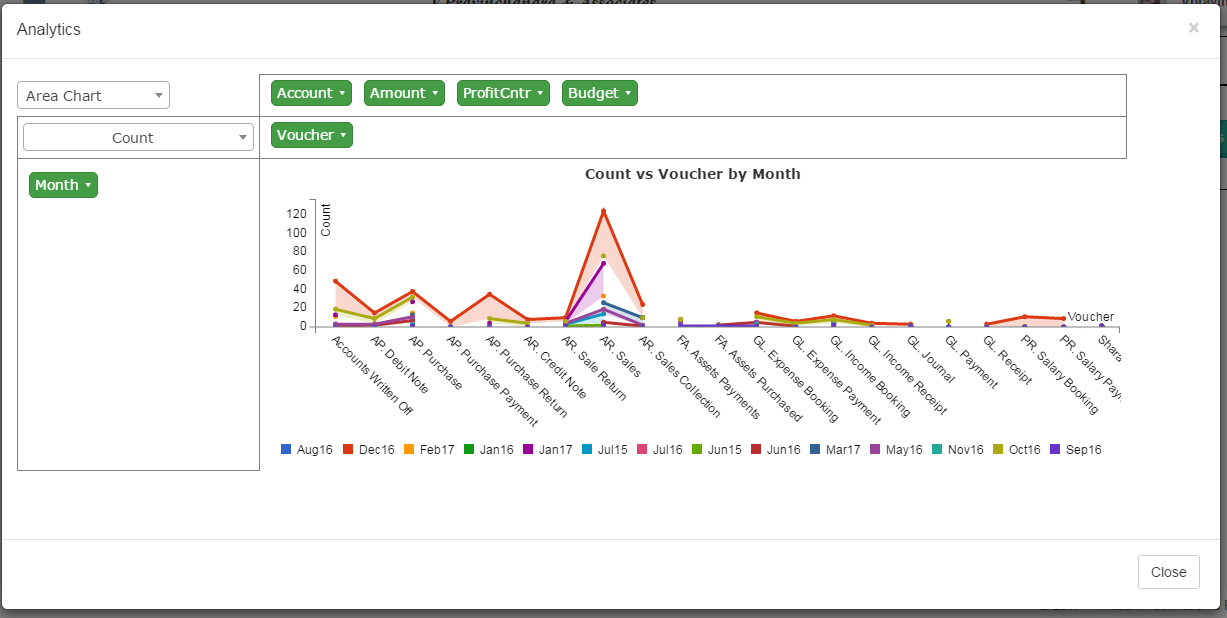Open the Budget attribute filter
Screen dimensions: 1227x618
click(599, 93)
